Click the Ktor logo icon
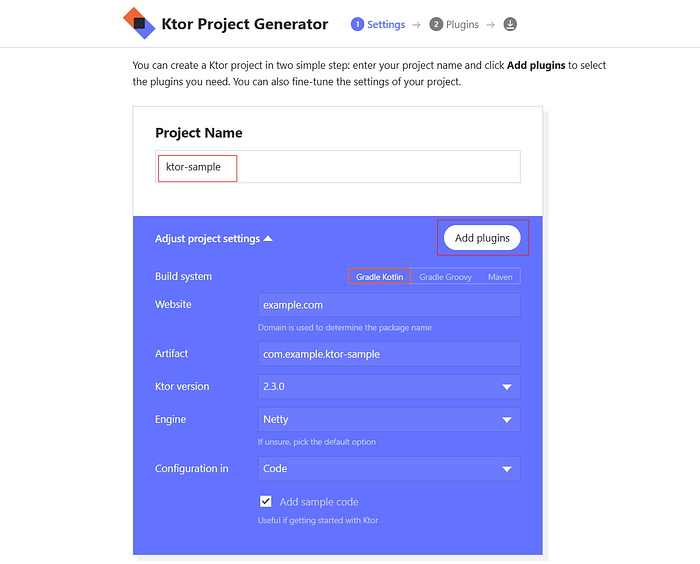Screen dimensions: 700x564 (x=139, y=23)
